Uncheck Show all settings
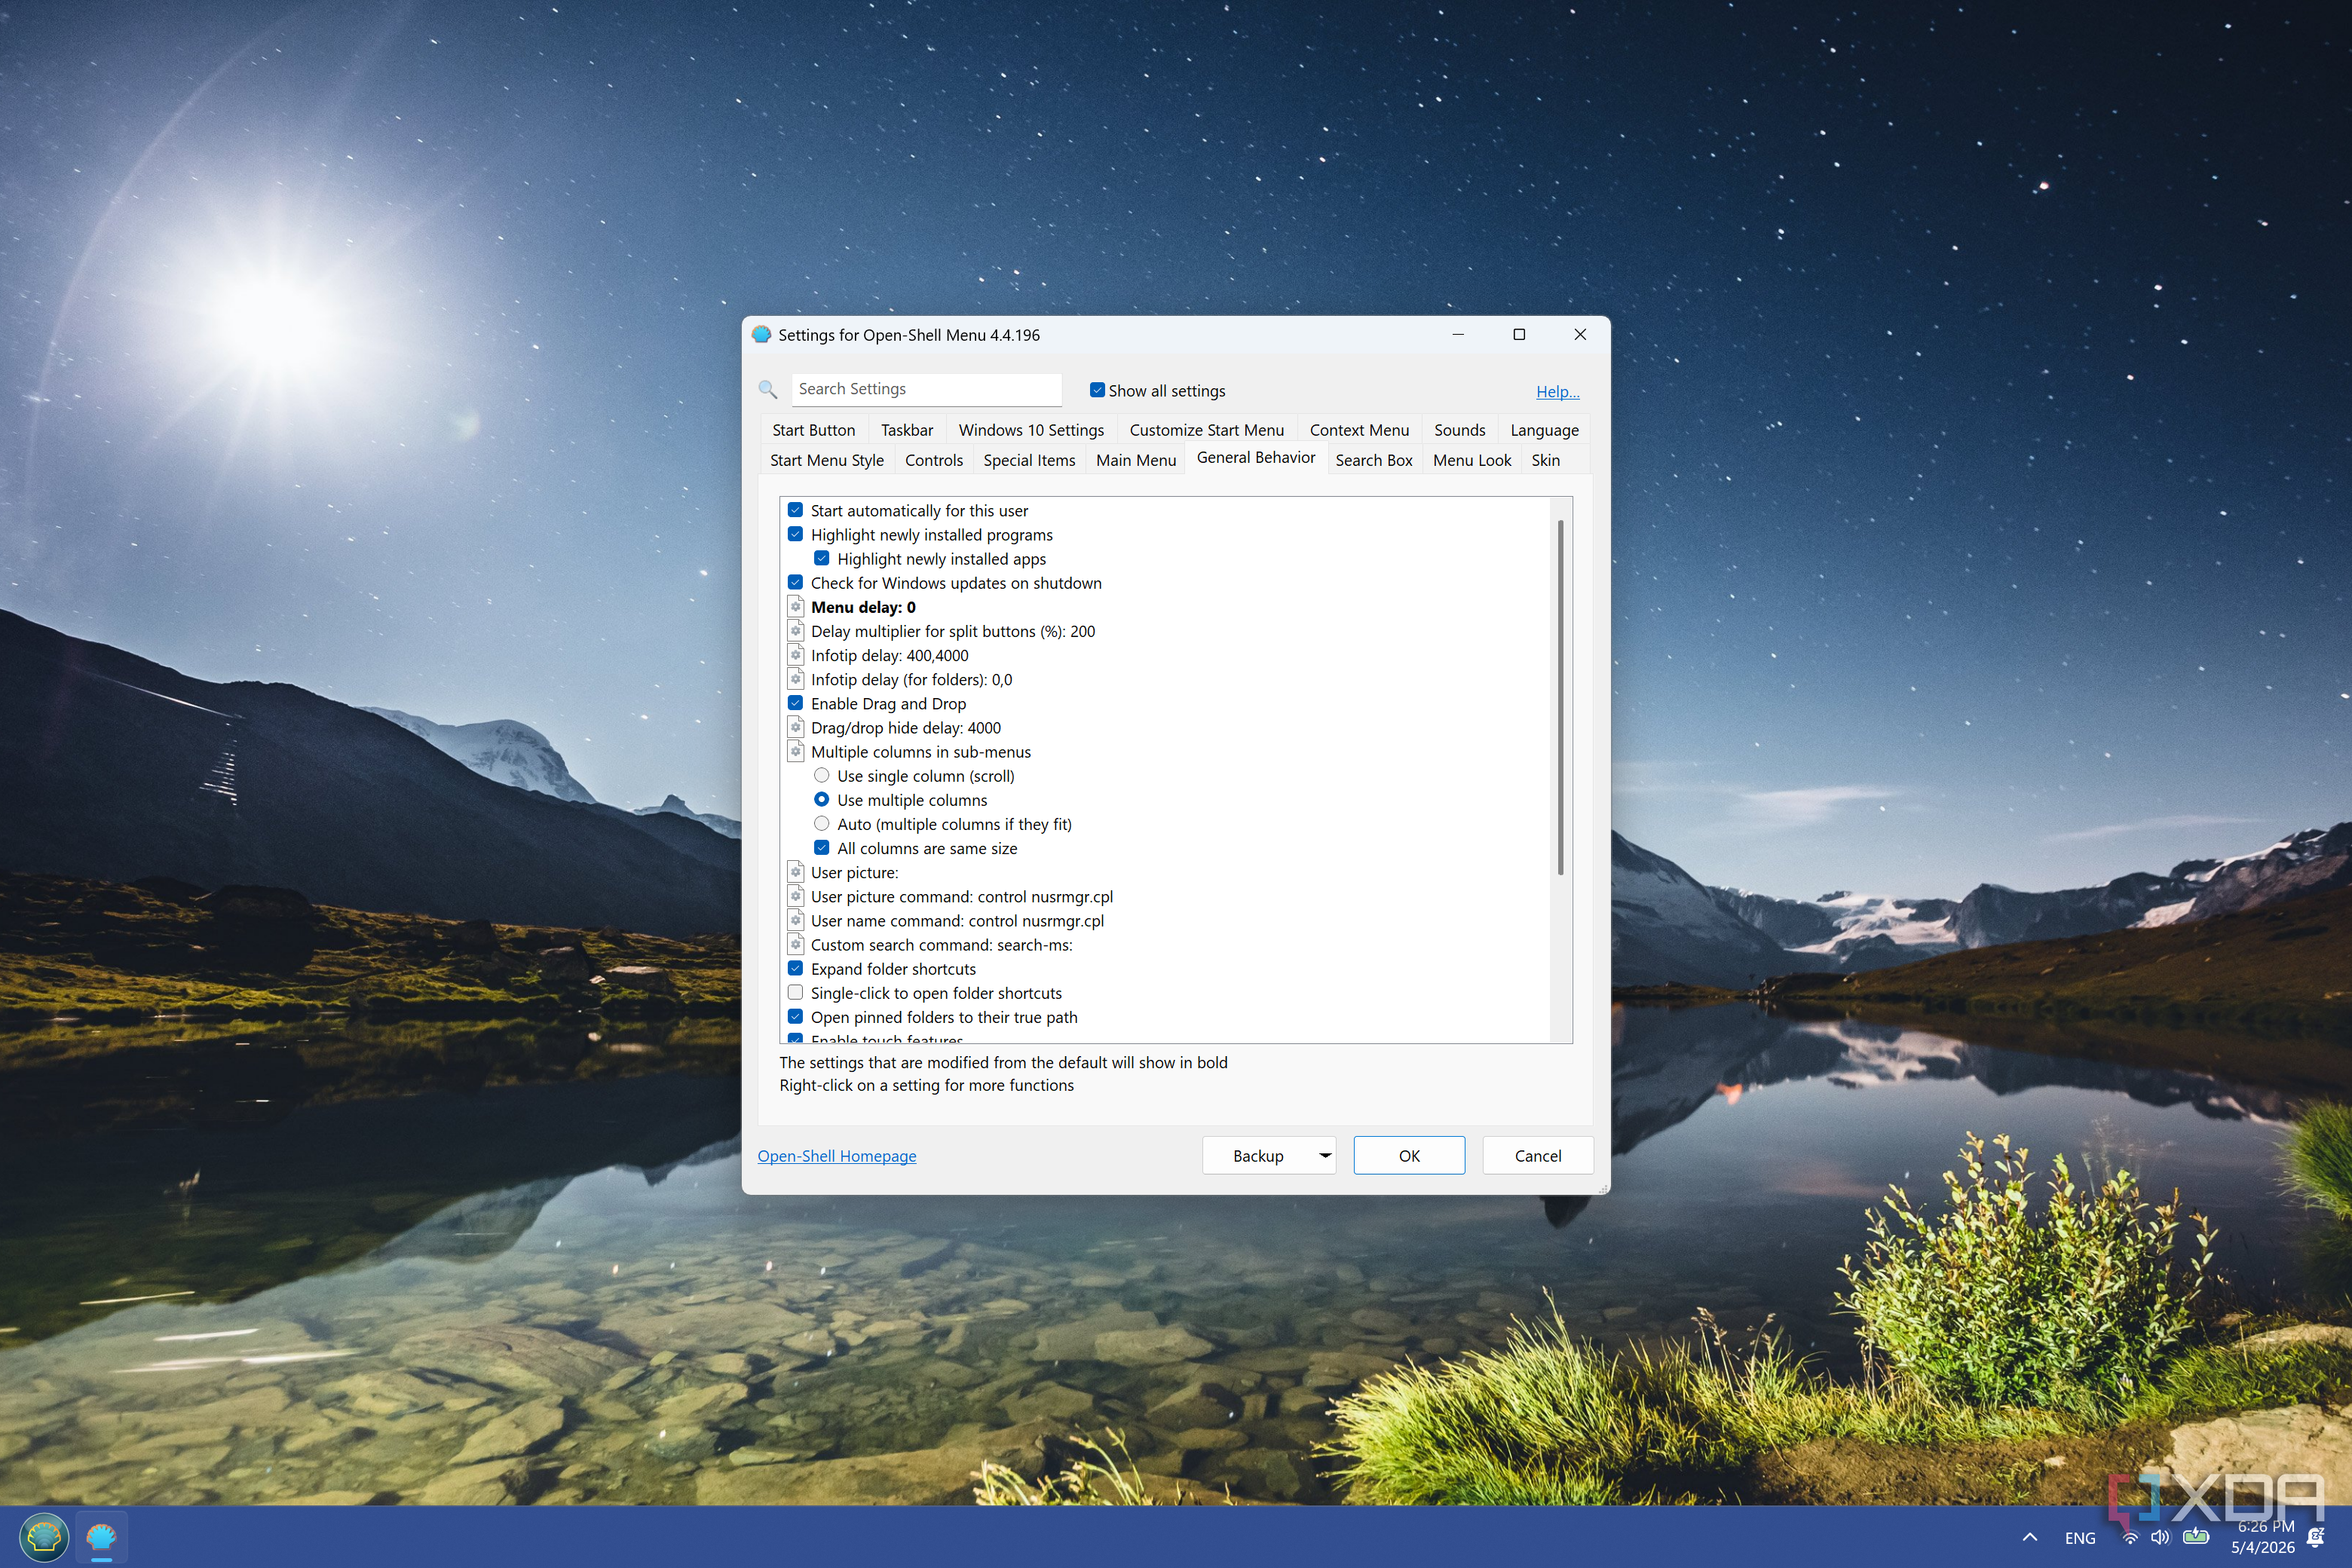The height and width of the screenshot is (1568, 2352). [1097, 390]
